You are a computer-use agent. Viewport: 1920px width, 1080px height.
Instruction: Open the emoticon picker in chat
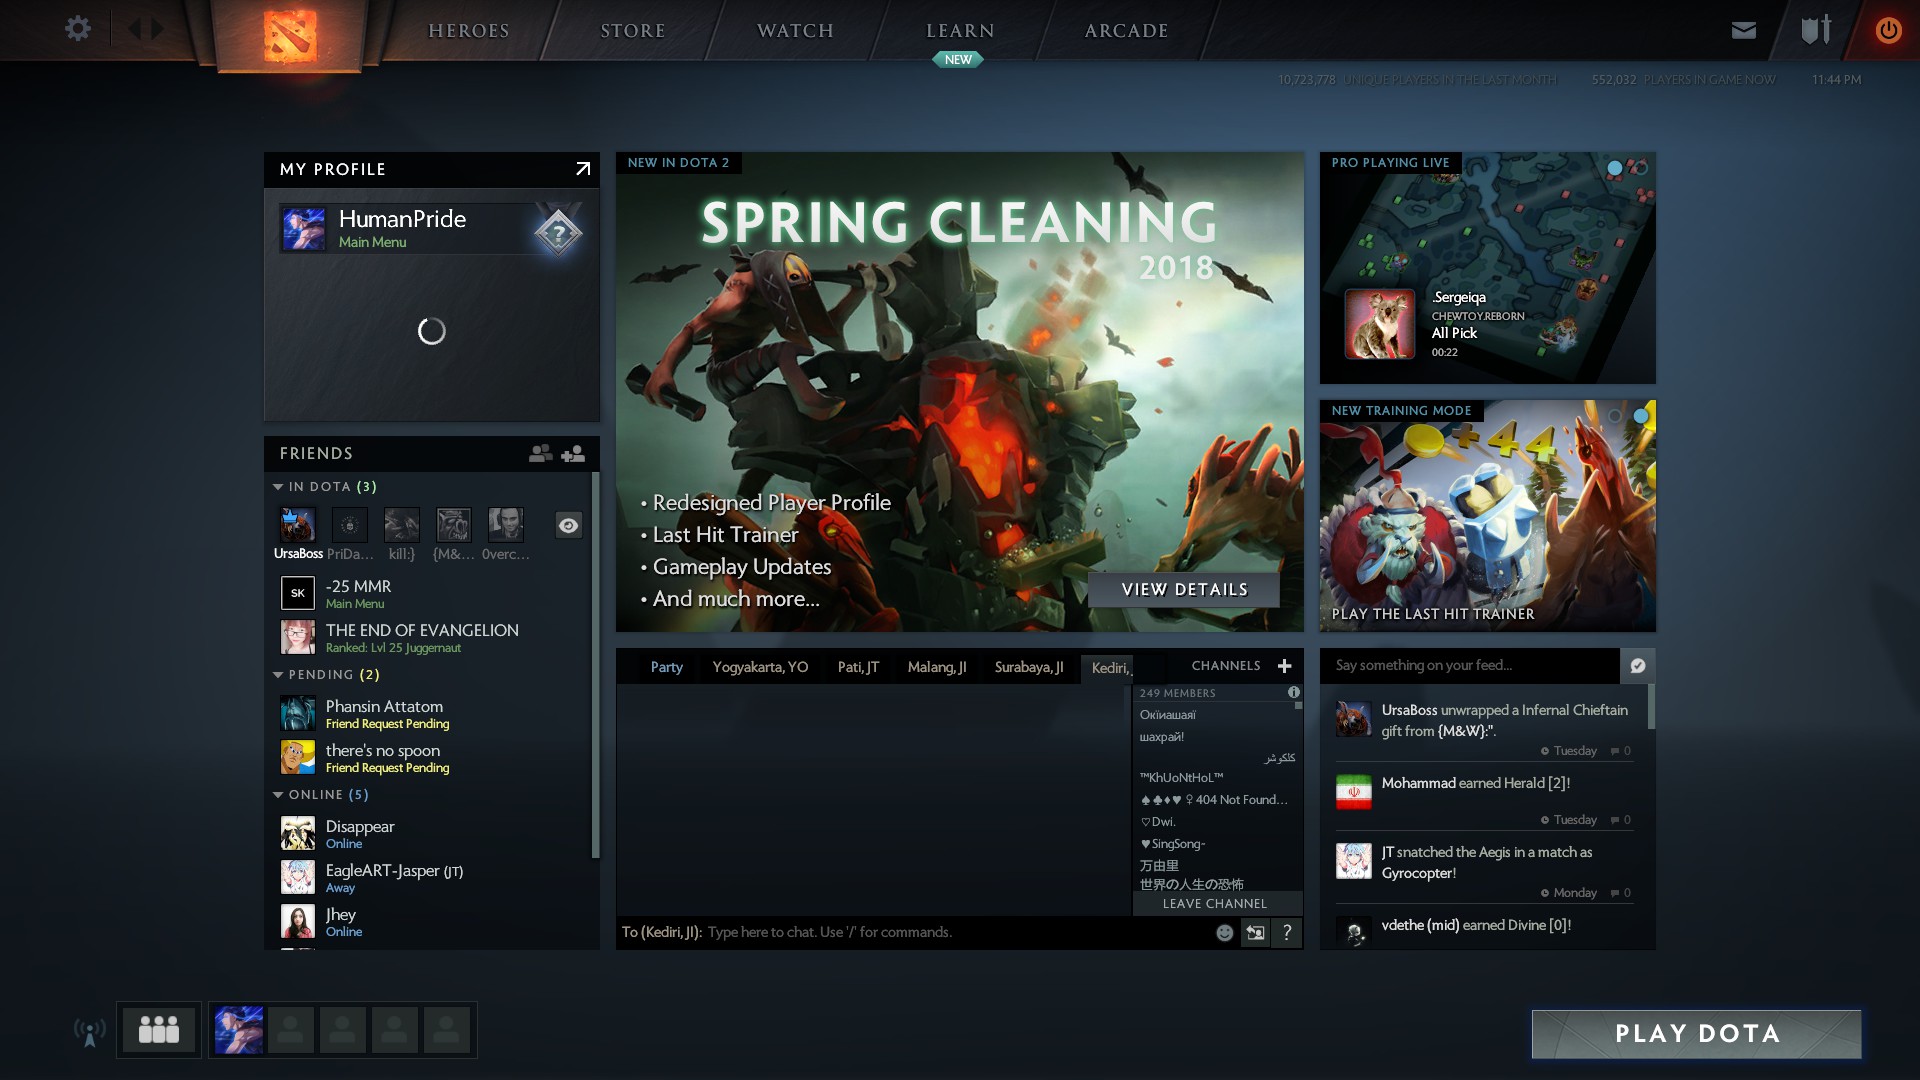tap(1224, 932)
